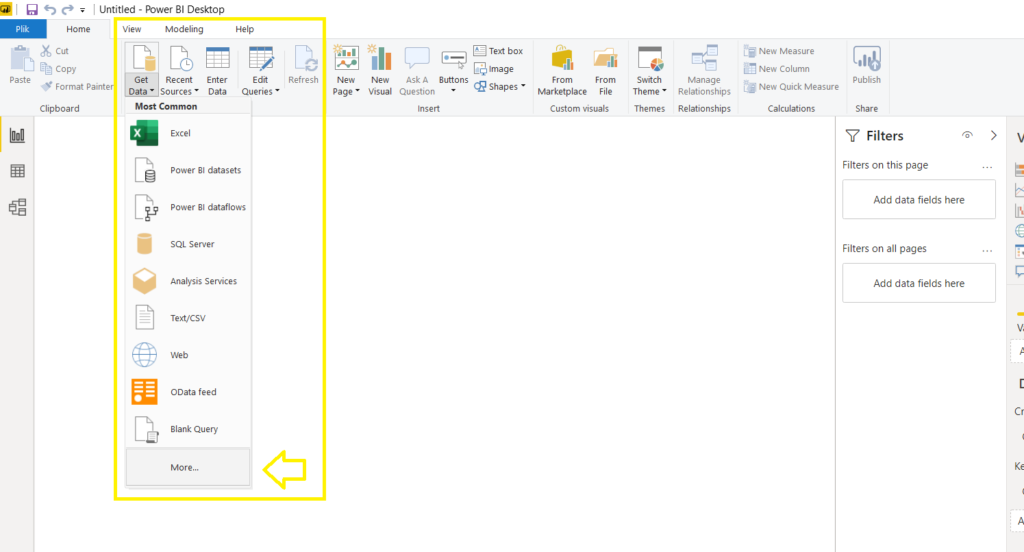Image resolution: width=1024 pixels, height=552 pixels.
Task: Choose Text/CSV data source
Action: [x=188, y=318]
